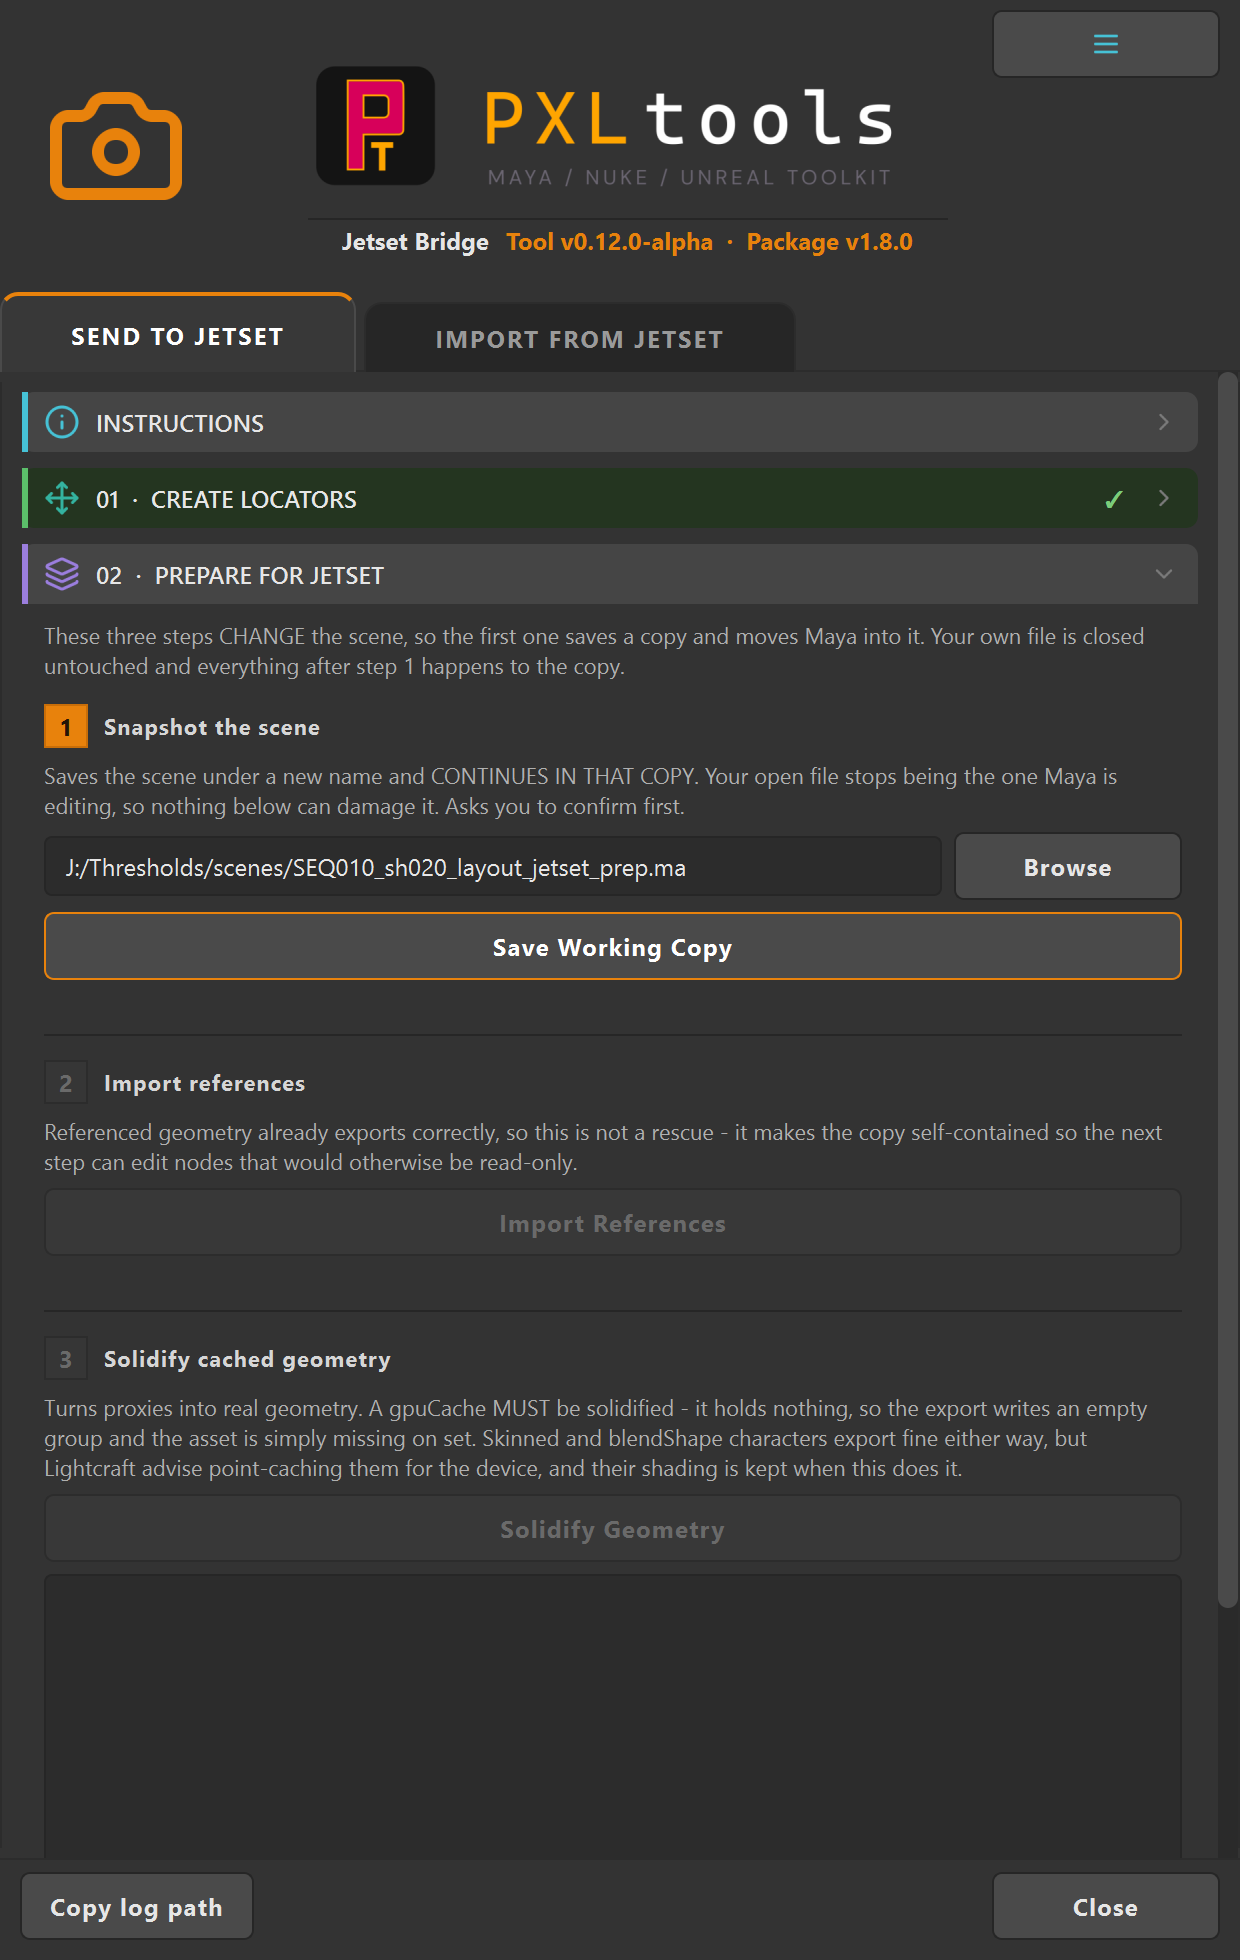Click the Create Locators move-arrows icon
This screenshot has width=1240, height=1960.
coord(62,498)
